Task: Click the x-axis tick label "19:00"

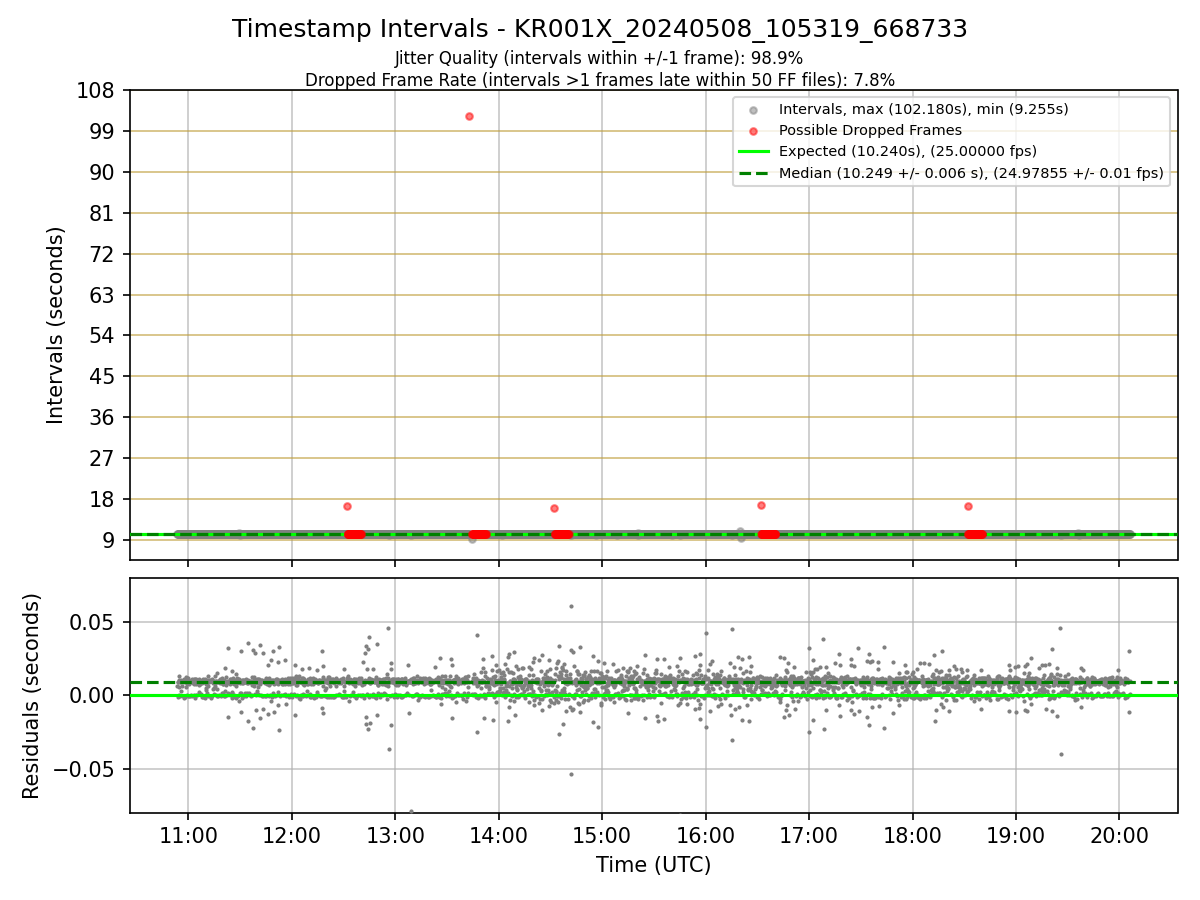Action: pyautogui.click(x=1016, y=836)
